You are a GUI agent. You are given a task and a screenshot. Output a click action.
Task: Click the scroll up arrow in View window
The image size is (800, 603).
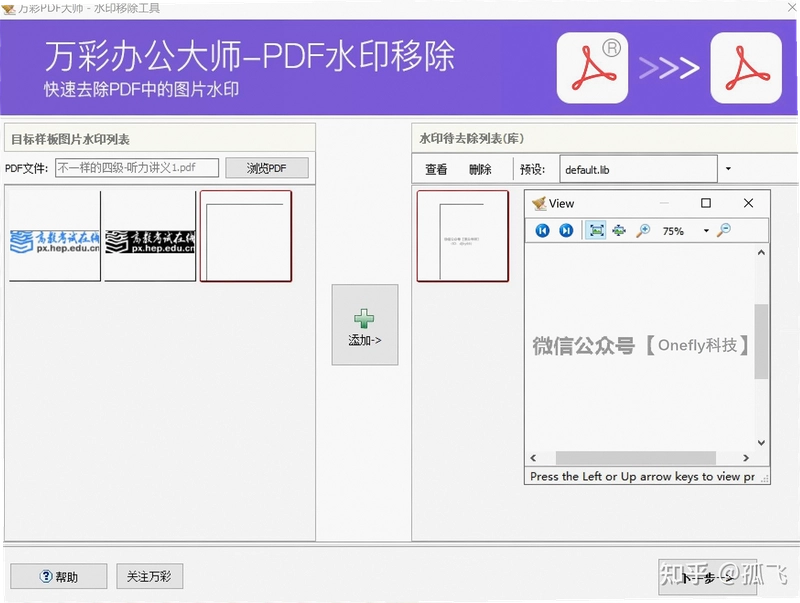pos(761,253)
